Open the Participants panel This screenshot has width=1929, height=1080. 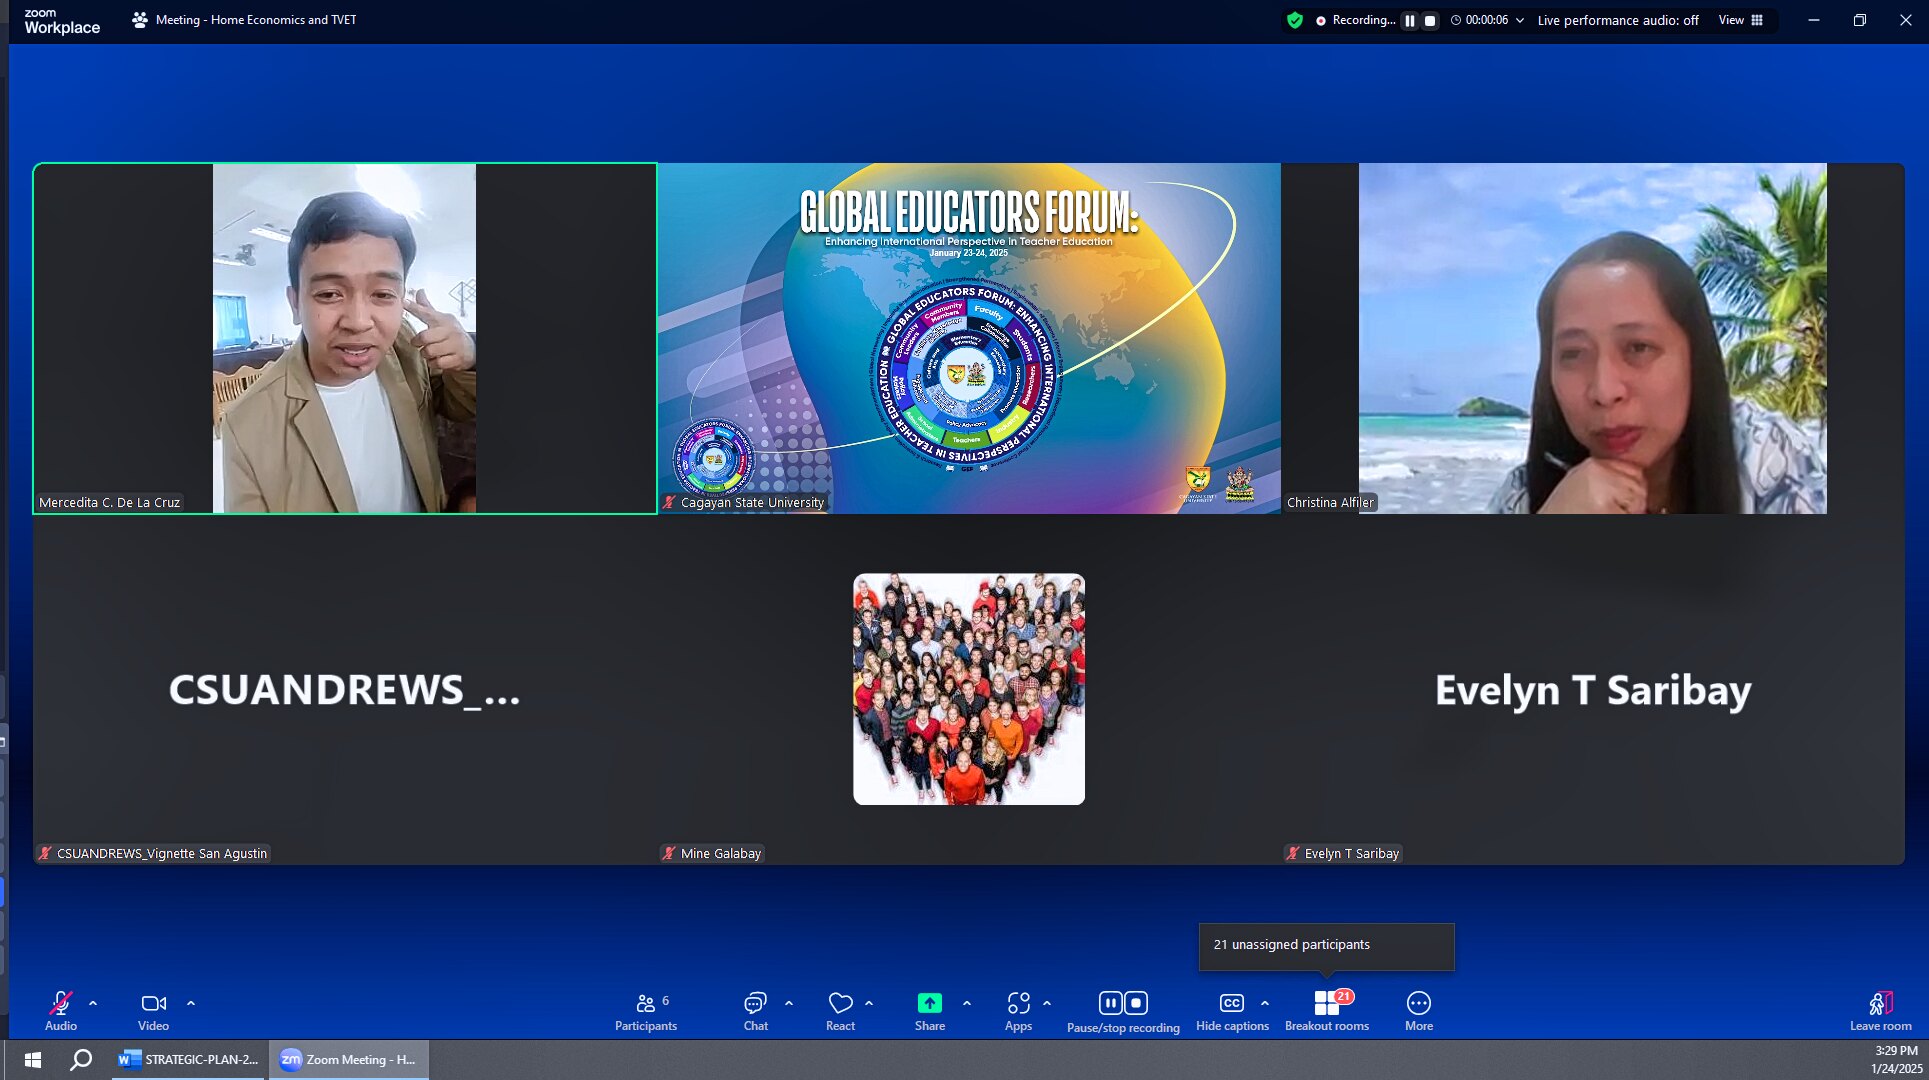coord(646,1010)
